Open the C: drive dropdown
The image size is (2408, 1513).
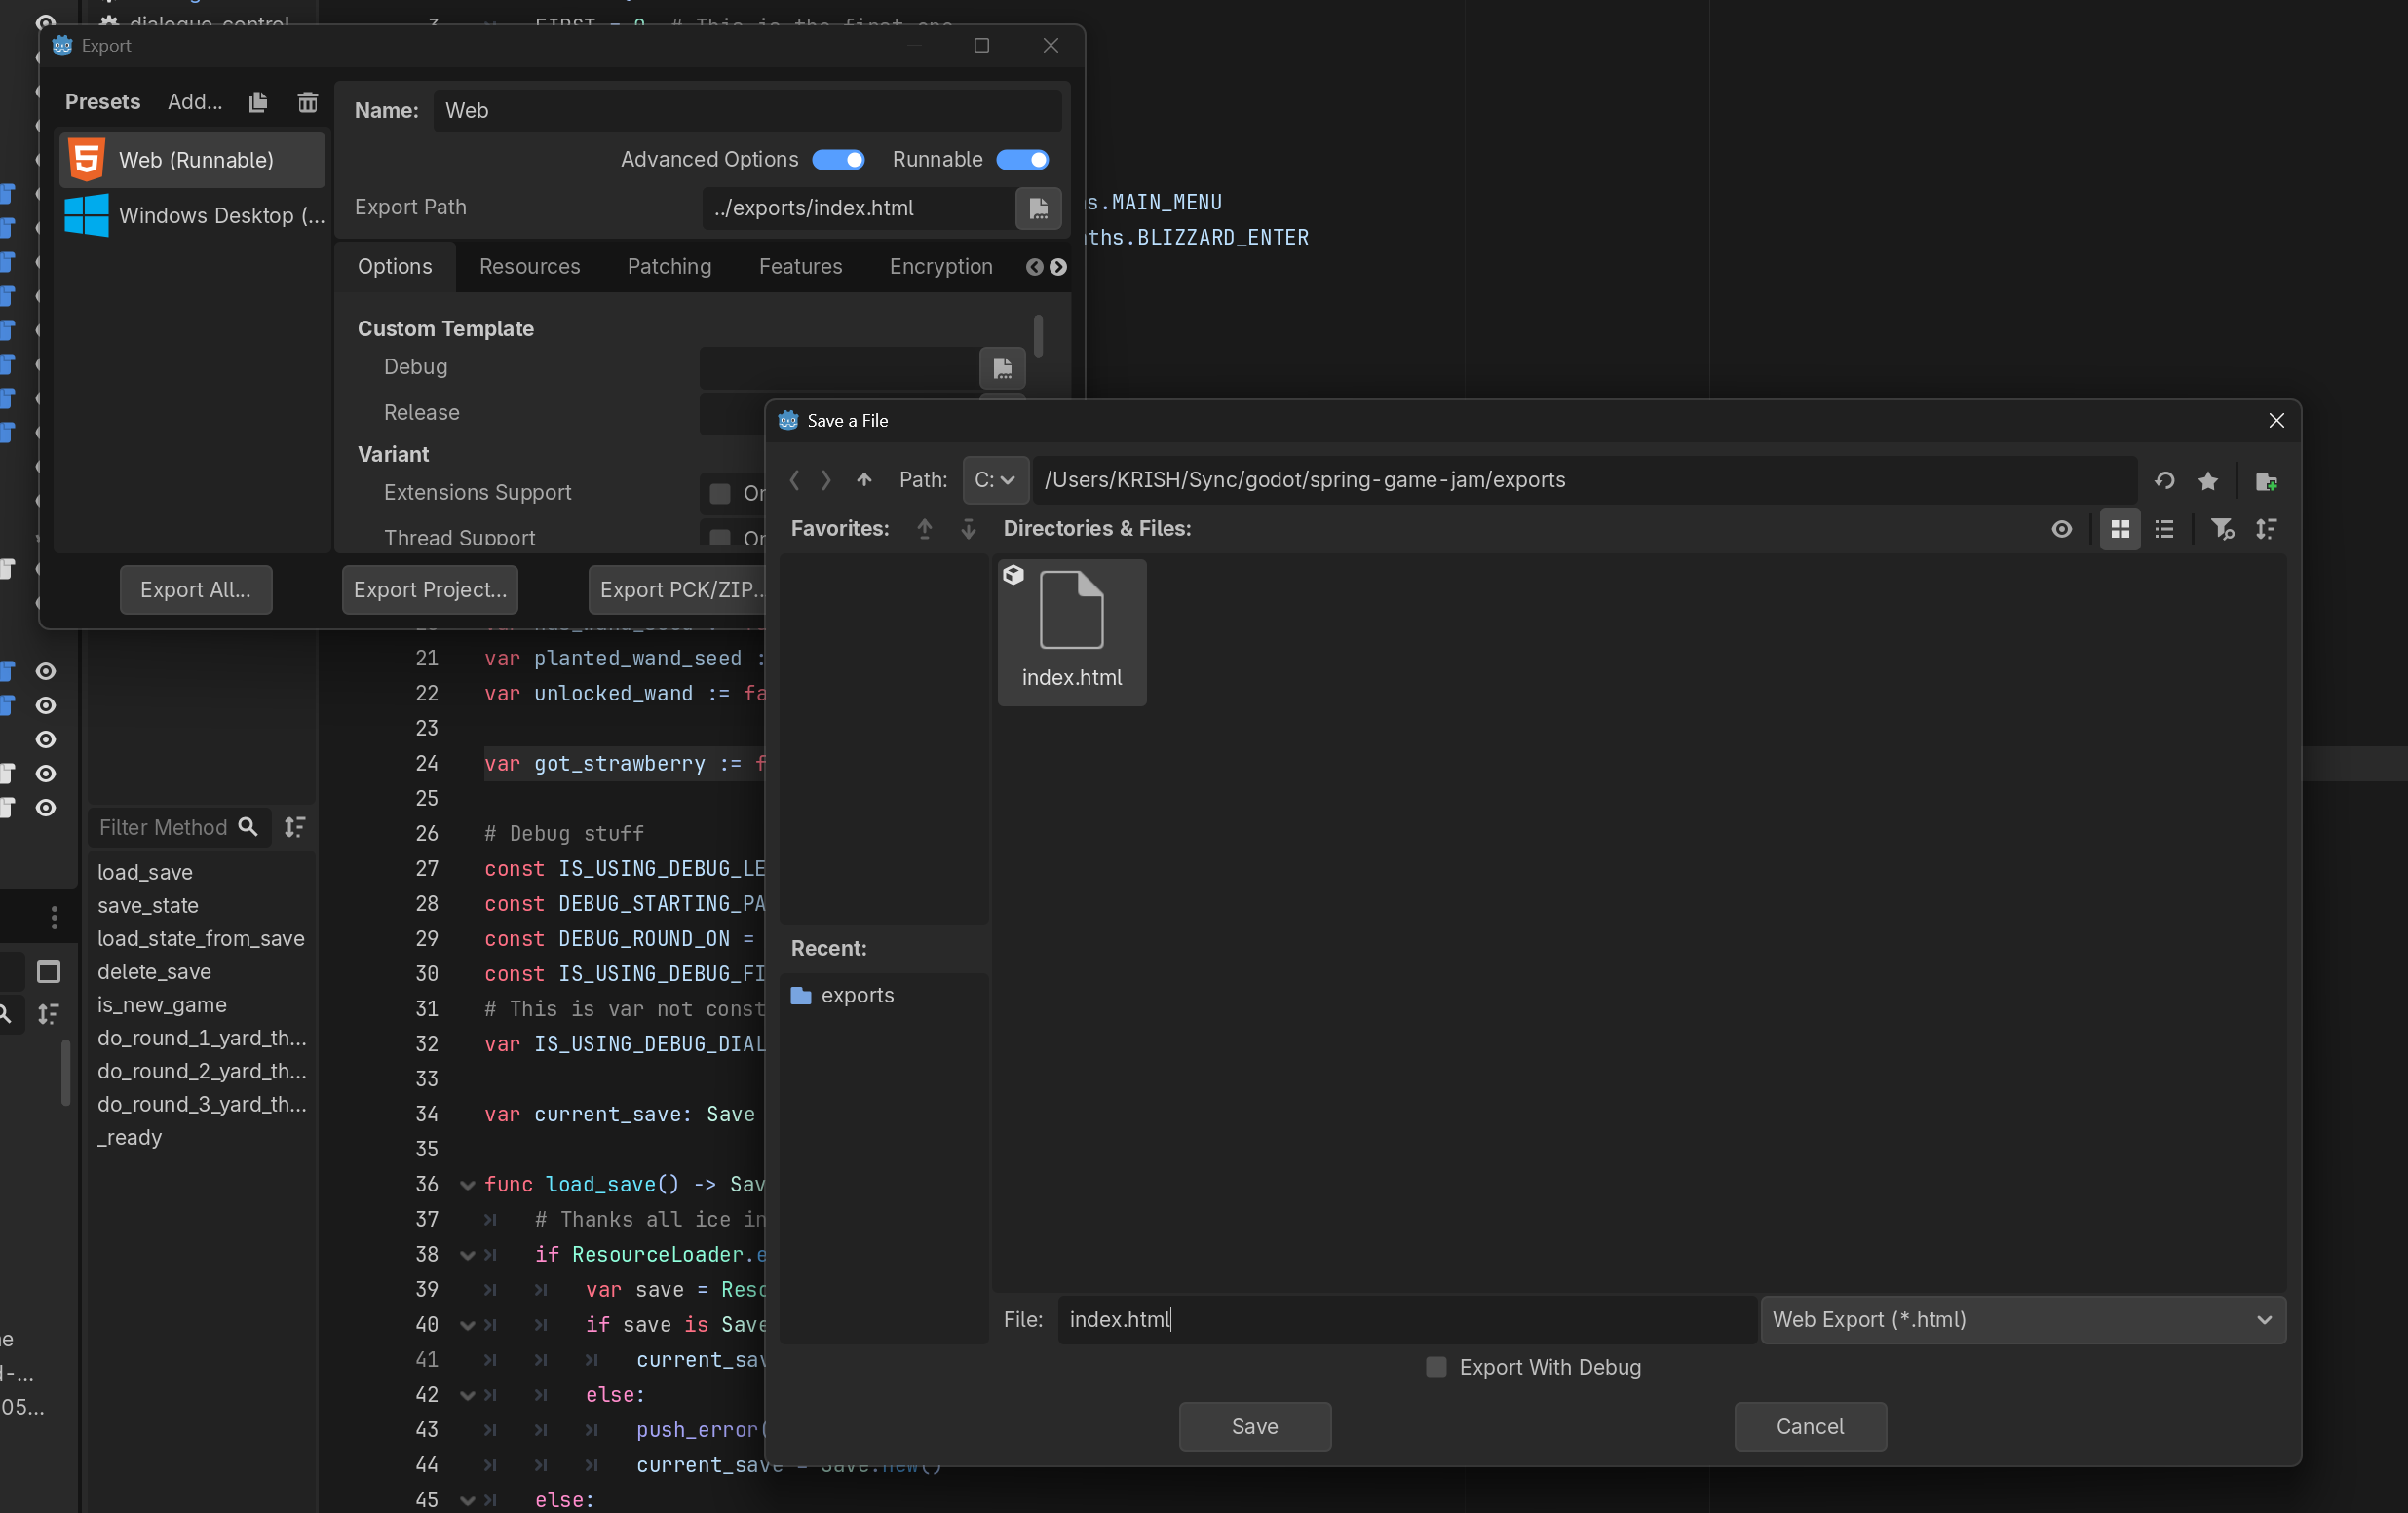994,480
